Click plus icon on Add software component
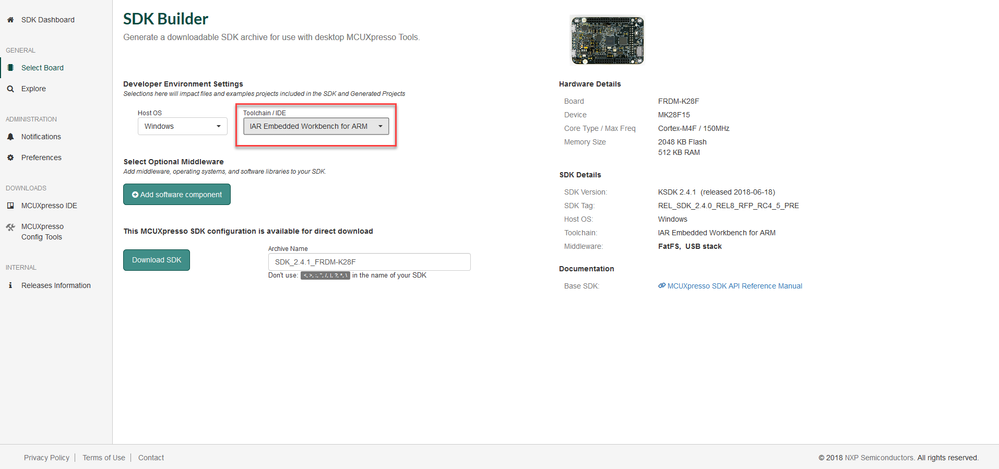999x469 pixels. tap(135, 194)
